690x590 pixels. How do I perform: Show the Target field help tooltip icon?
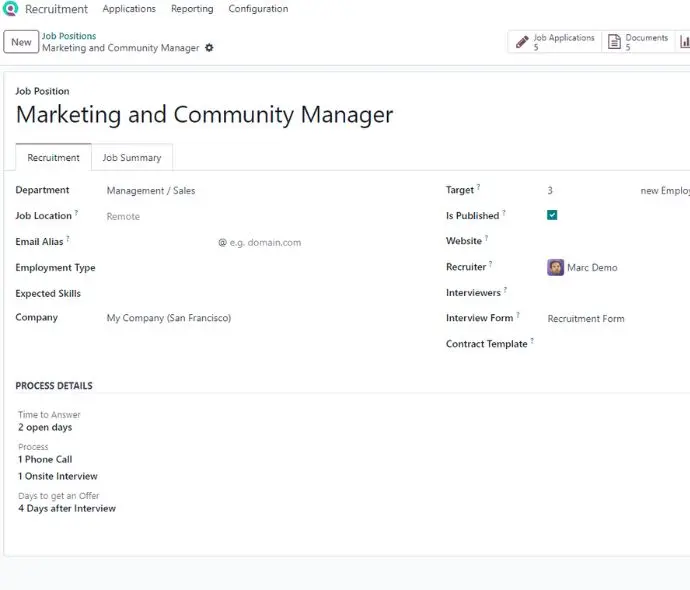478,187
